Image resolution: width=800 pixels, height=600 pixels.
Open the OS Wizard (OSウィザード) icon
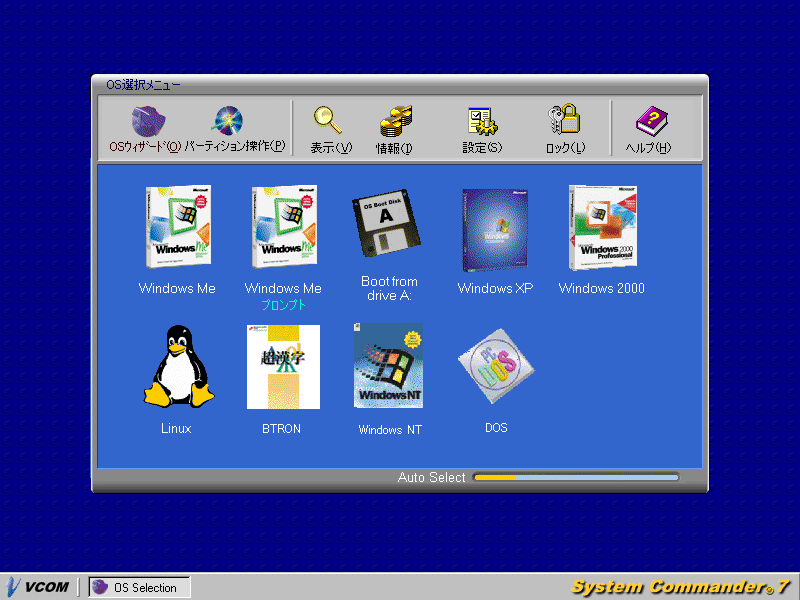148,121
